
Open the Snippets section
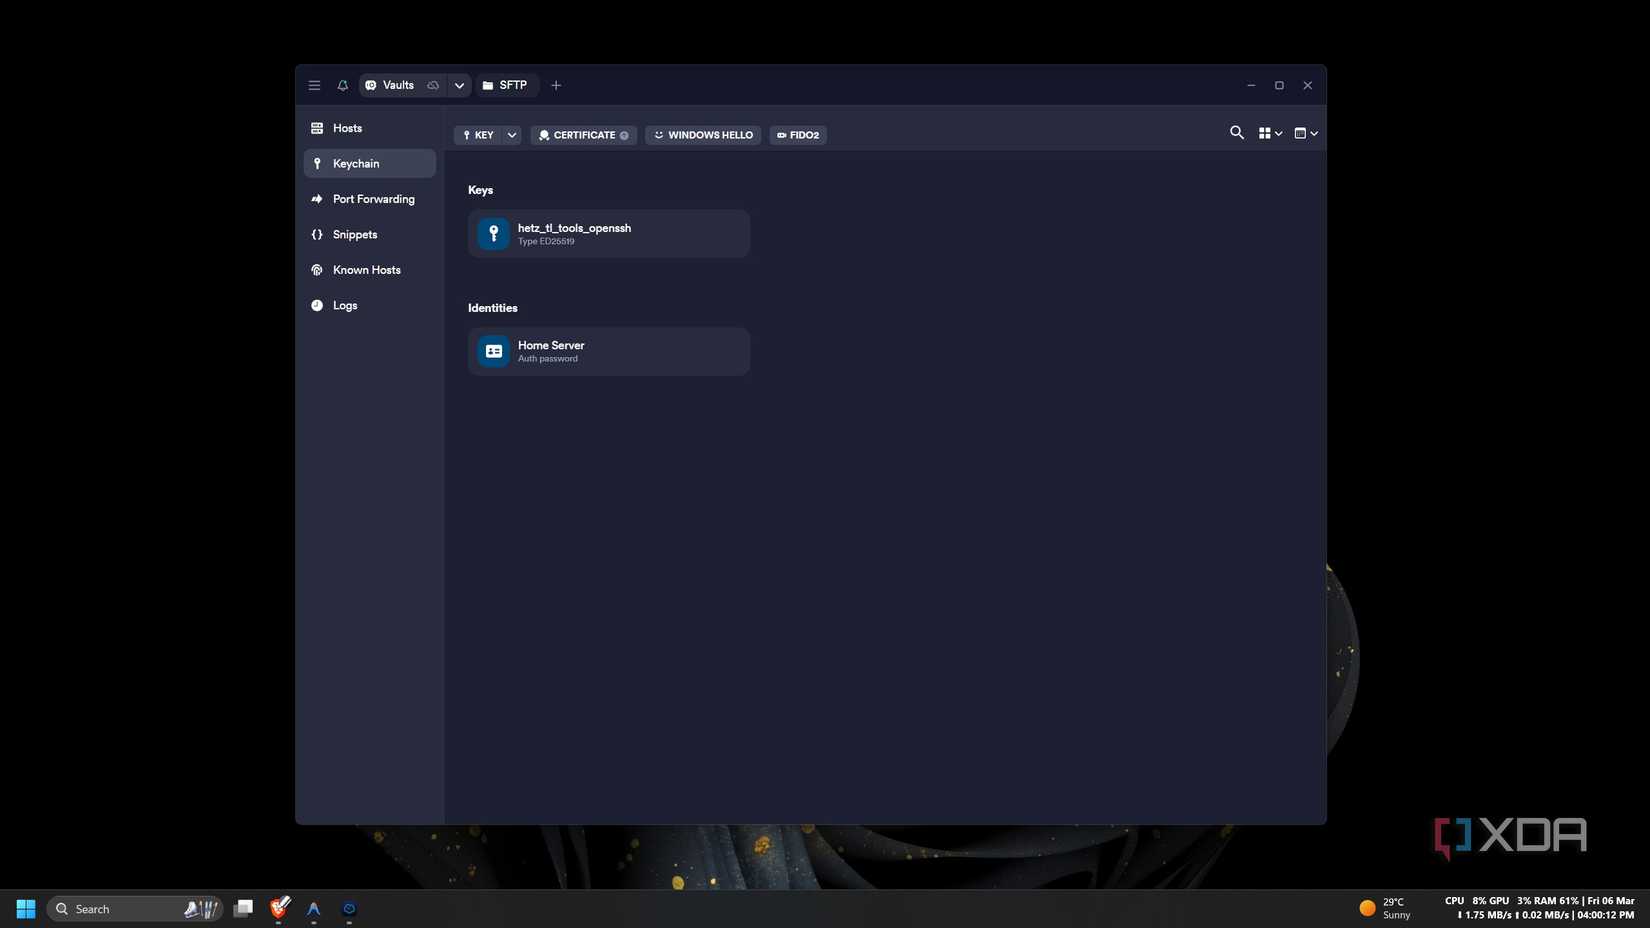tap(354, 234)
